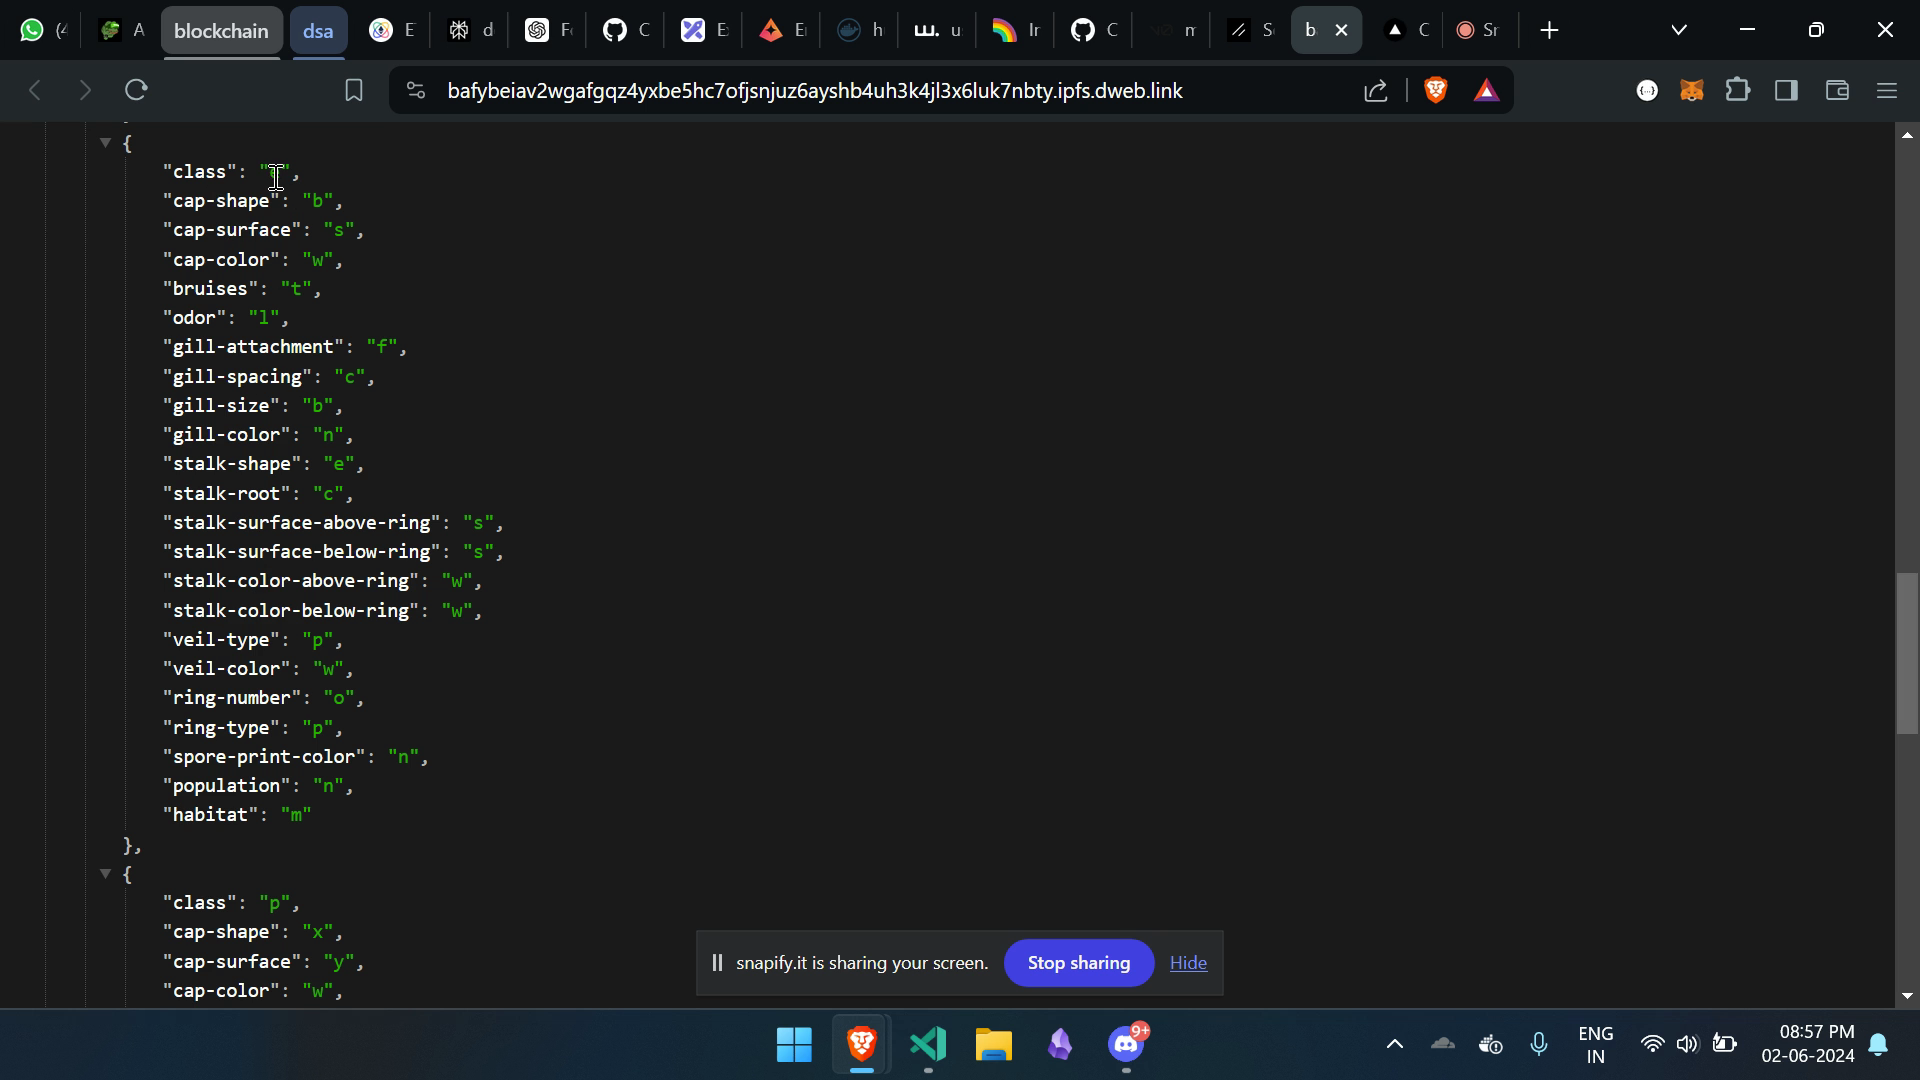Open Brave Shields lion icon
Screen dimensions: 1920x1080
pyautogui.click(x=1436, y=91)
